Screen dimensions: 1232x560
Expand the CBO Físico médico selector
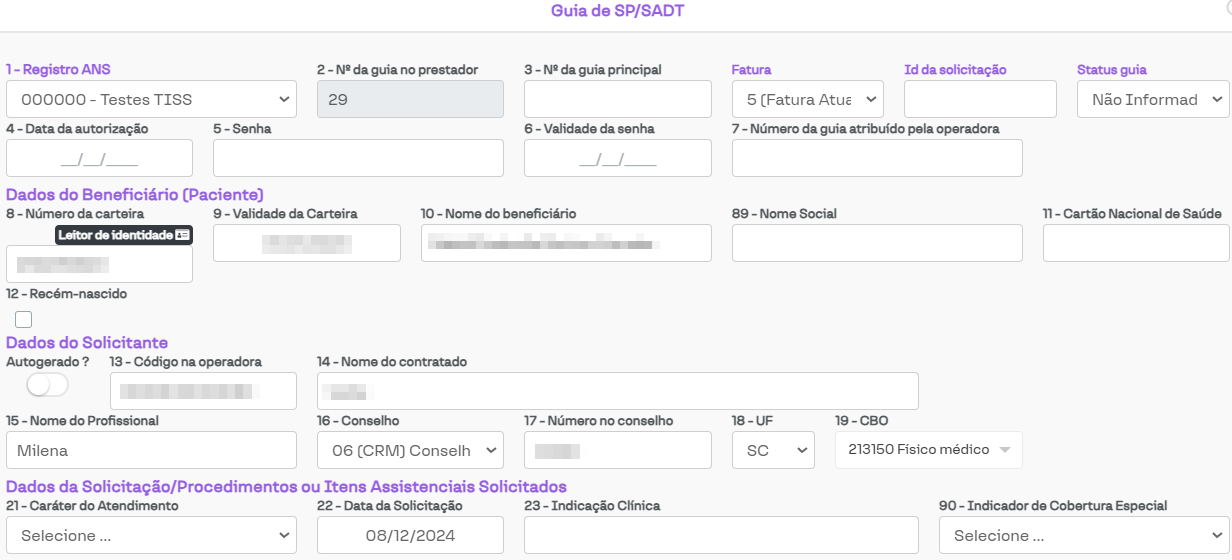(x=928, y=450)
